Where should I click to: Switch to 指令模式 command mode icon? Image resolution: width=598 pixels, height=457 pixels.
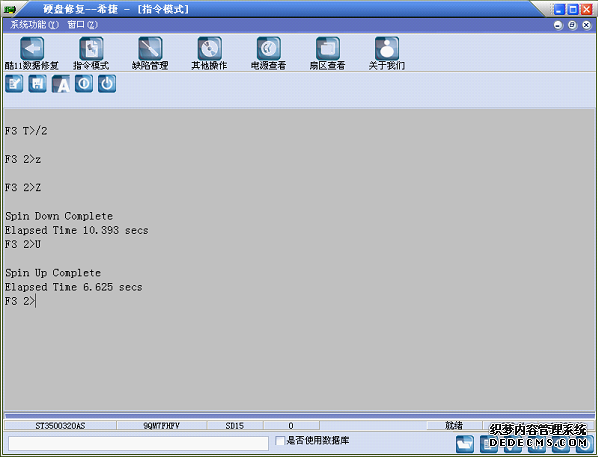(x=91, y=49)
